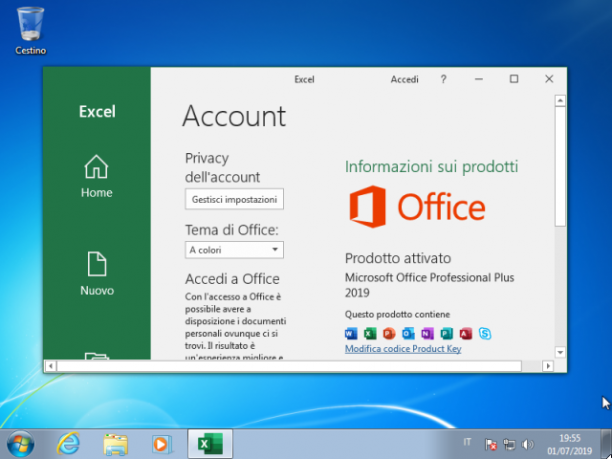612x459 pixels.
Task: Open the Modifica codice Product Key link
Action: point(403,349)
